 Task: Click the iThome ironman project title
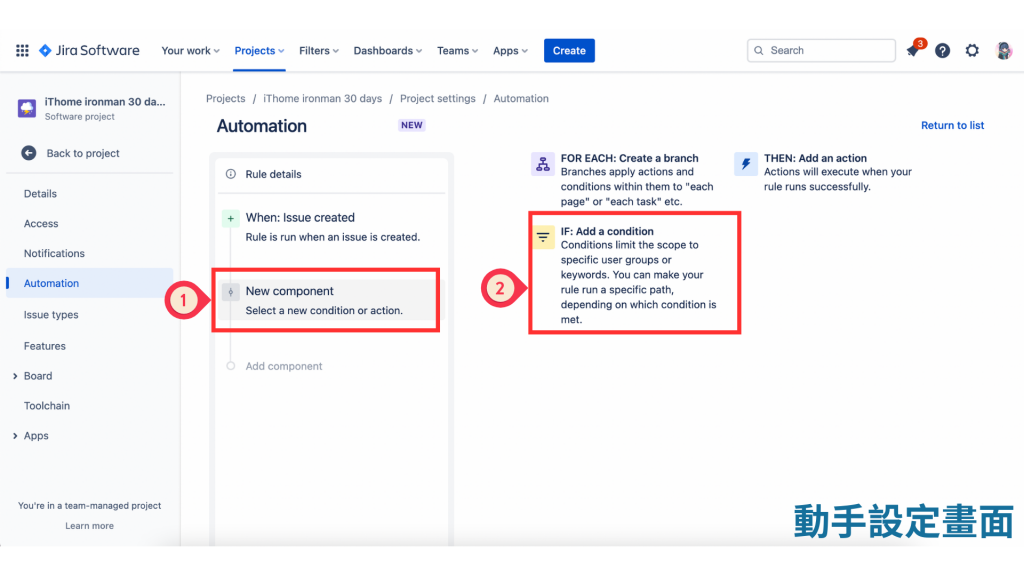104,102
